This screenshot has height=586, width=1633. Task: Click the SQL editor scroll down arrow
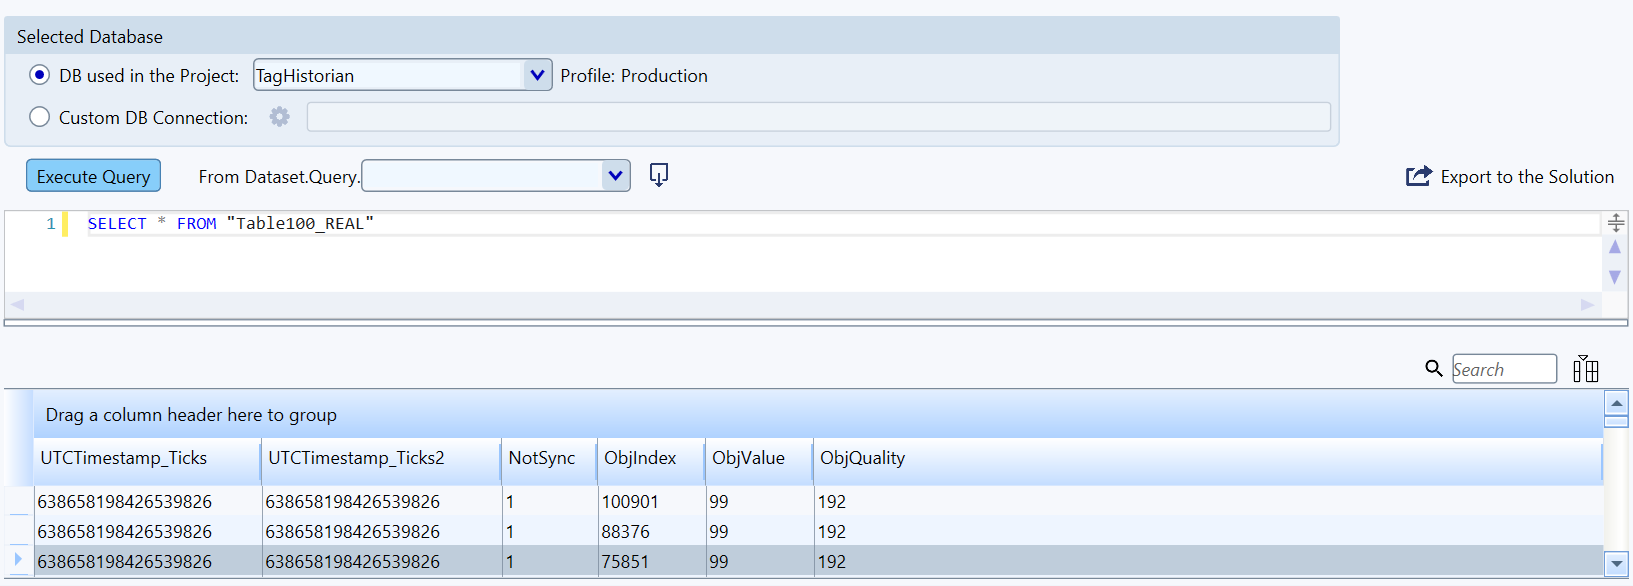pyautogui.click(x=1615, y=277)
